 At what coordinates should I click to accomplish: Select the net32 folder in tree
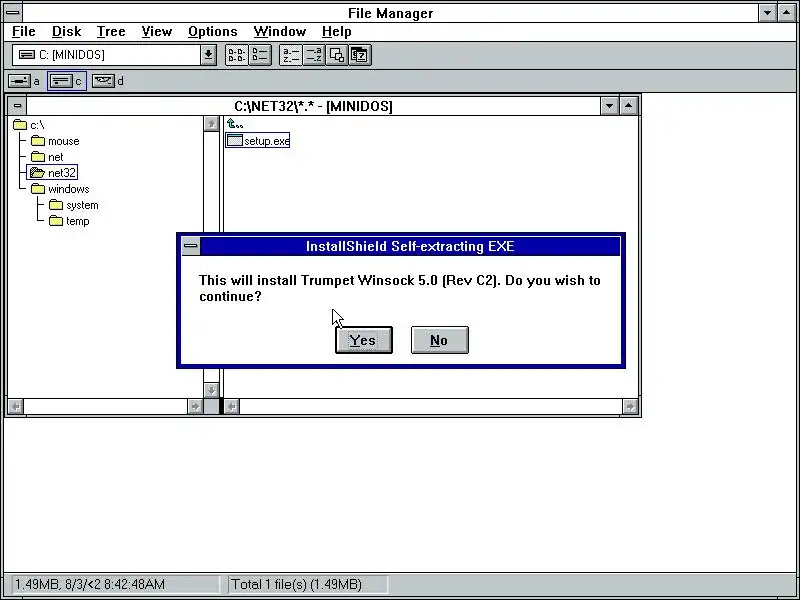(52, 173)
